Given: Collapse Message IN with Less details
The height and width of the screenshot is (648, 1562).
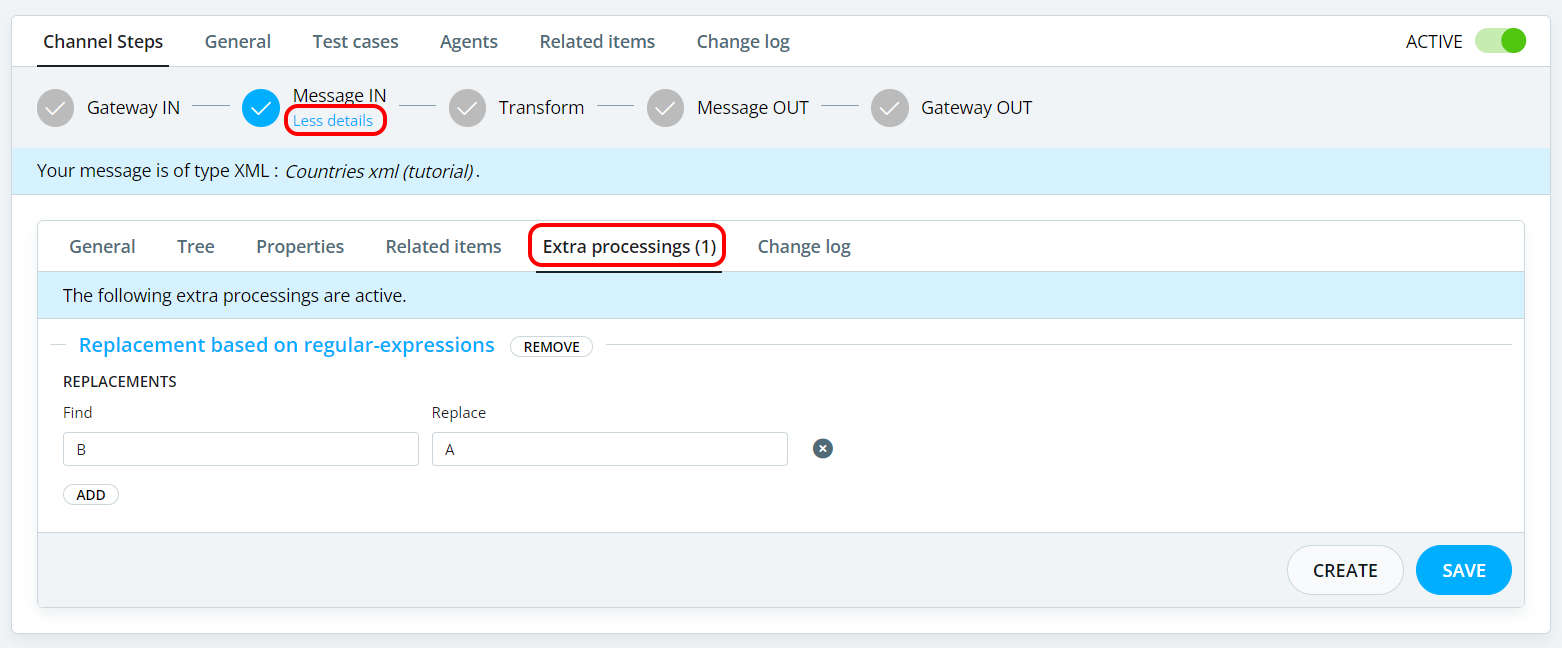Looking at the screenshot, I should (333, 121).
